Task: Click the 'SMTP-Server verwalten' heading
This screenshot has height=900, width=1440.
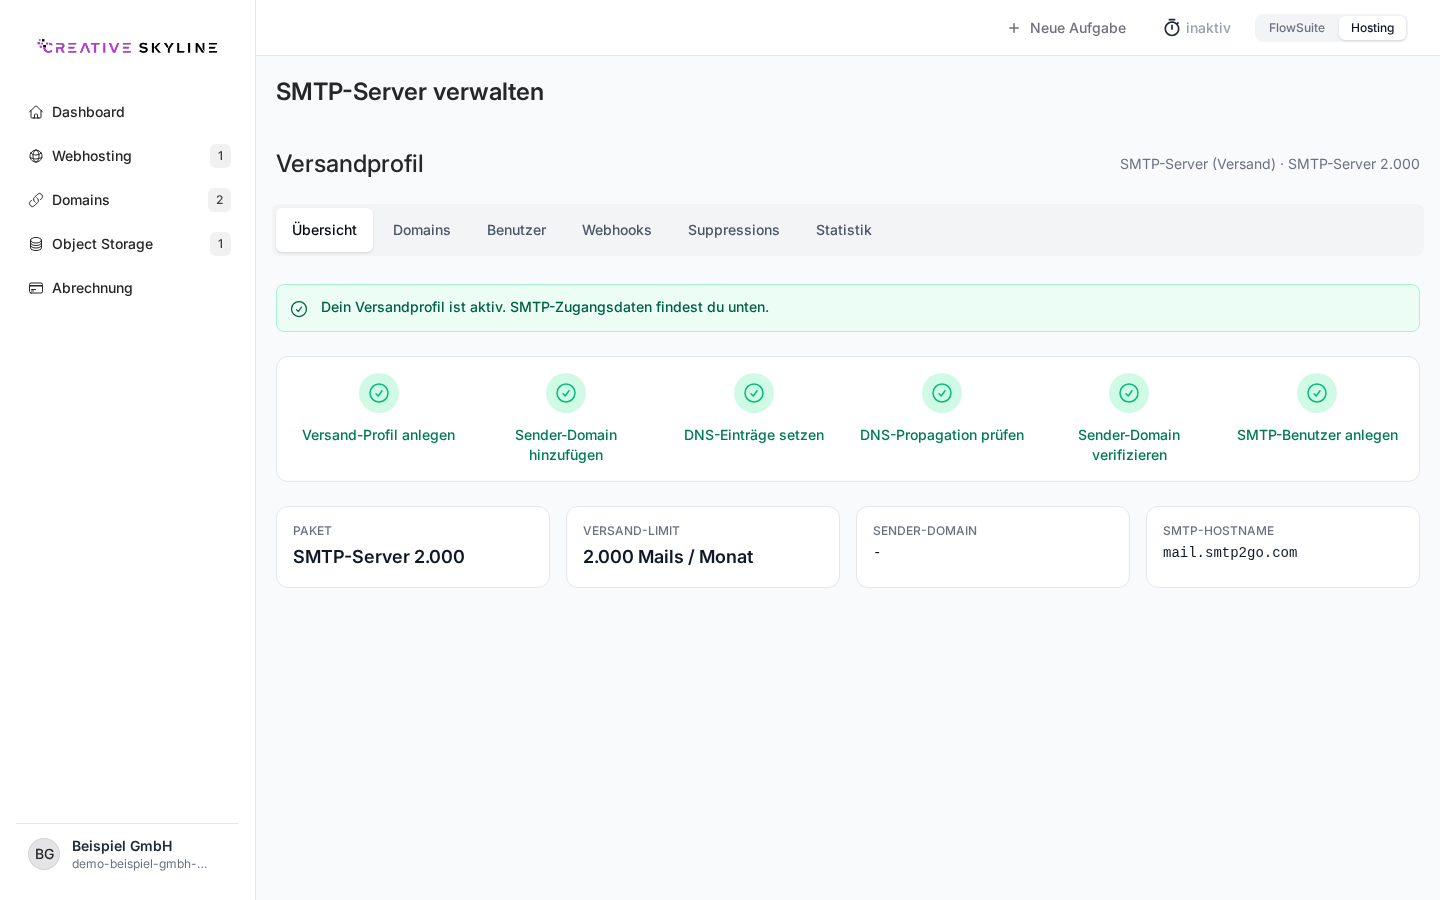Action: click(410, 92)
